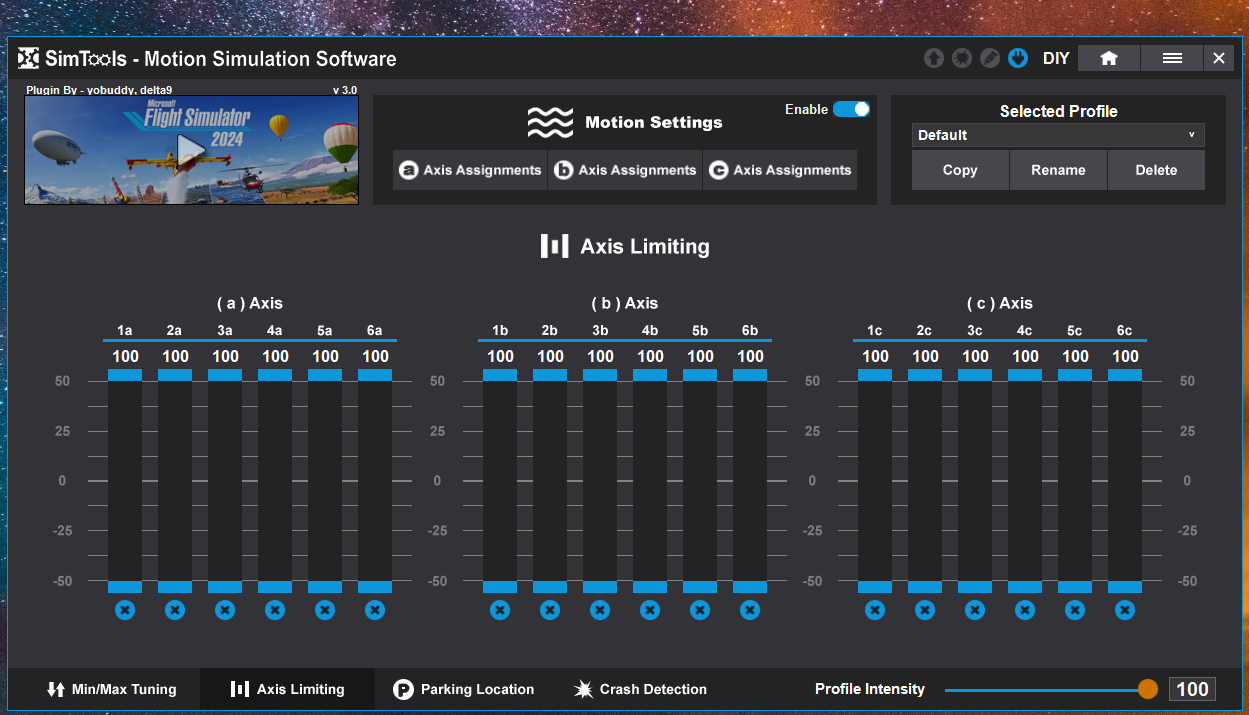
Task: Click the pencil icon in title bar
Action: 989,58
